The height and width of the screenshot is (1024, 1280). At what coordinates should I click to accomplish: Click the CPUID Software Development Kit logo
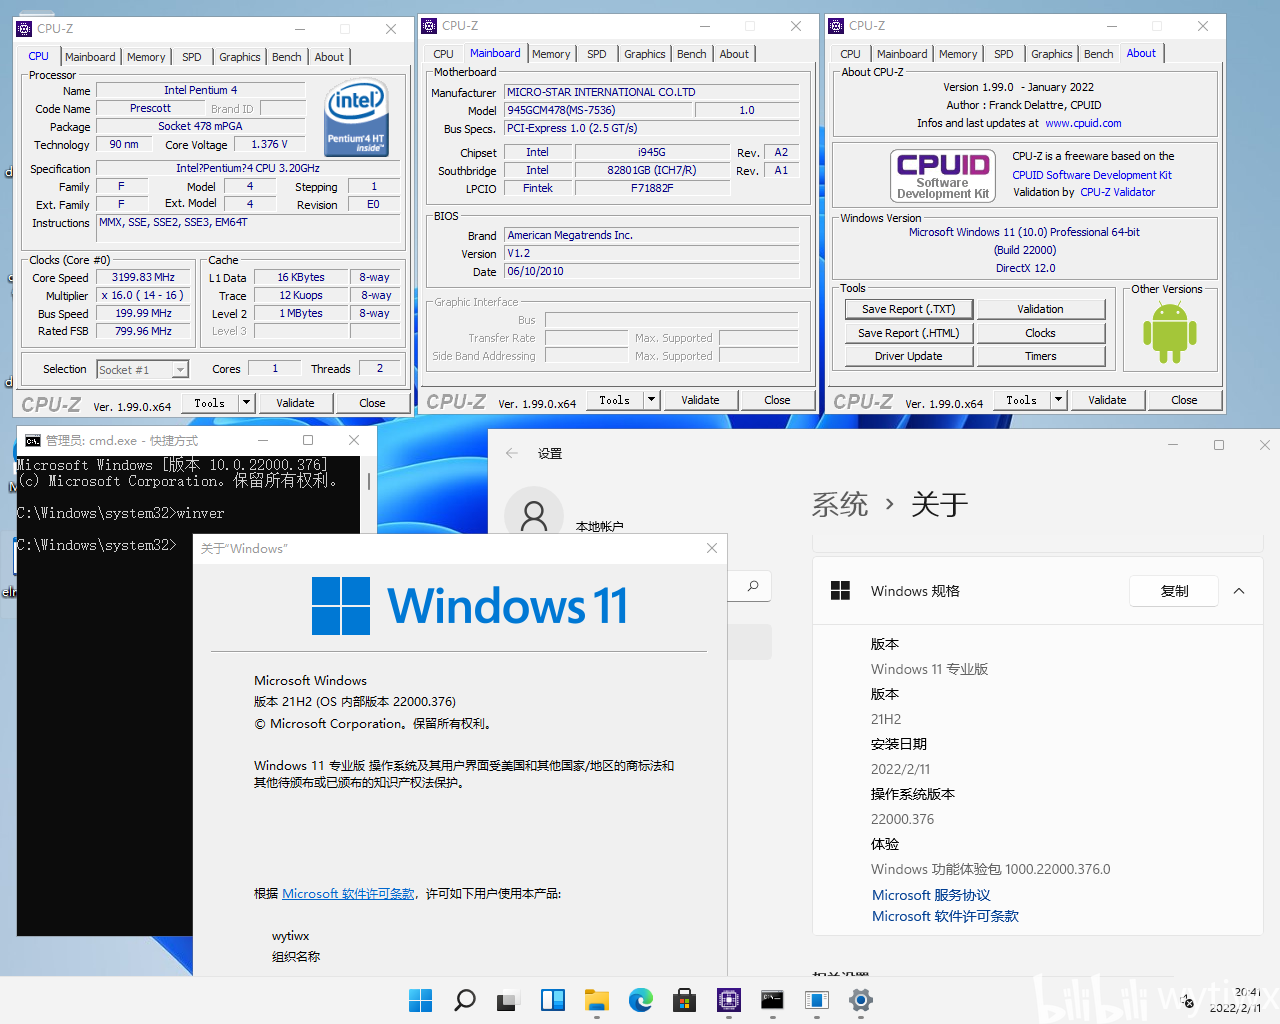click(x=943, y=175)
